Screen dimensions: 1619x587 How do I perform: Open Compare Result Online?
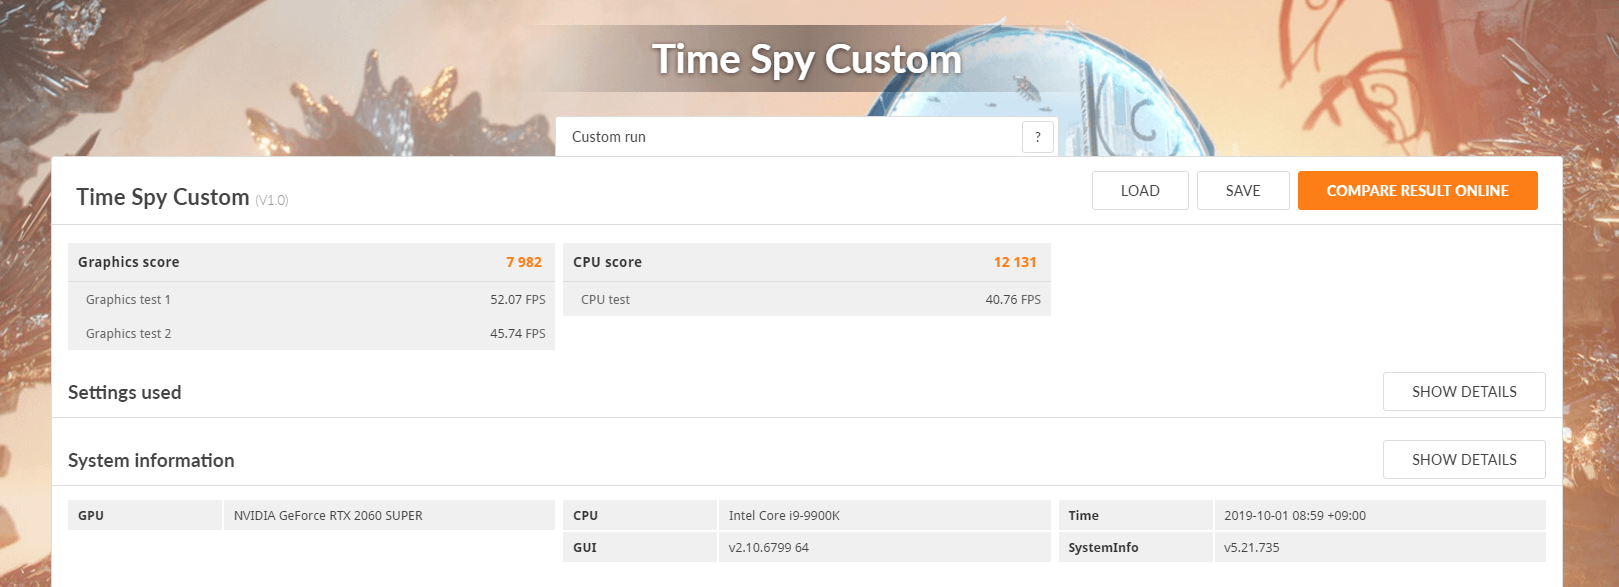point(1416,191)
